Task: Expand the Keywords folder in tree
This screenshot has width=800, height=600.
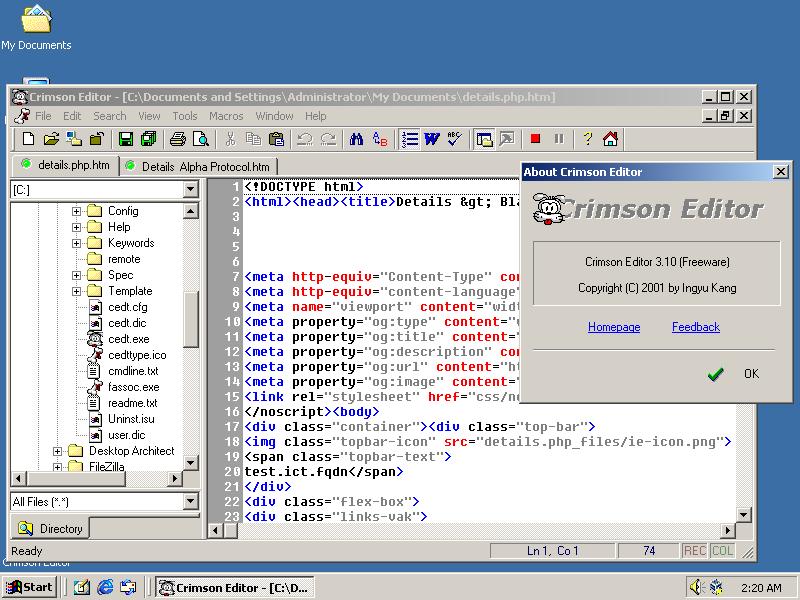Action: coord(76,243)
